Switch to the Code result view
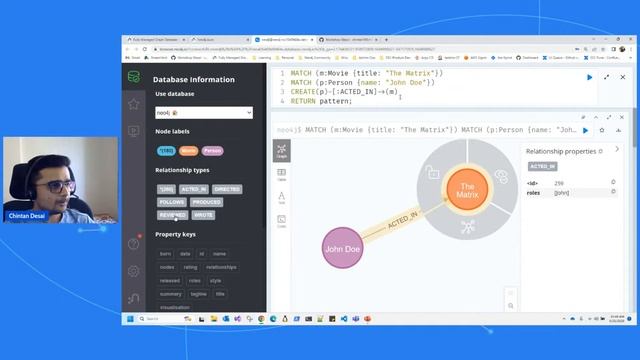This screenshot has width=640, height=360. tap(282, 221)
